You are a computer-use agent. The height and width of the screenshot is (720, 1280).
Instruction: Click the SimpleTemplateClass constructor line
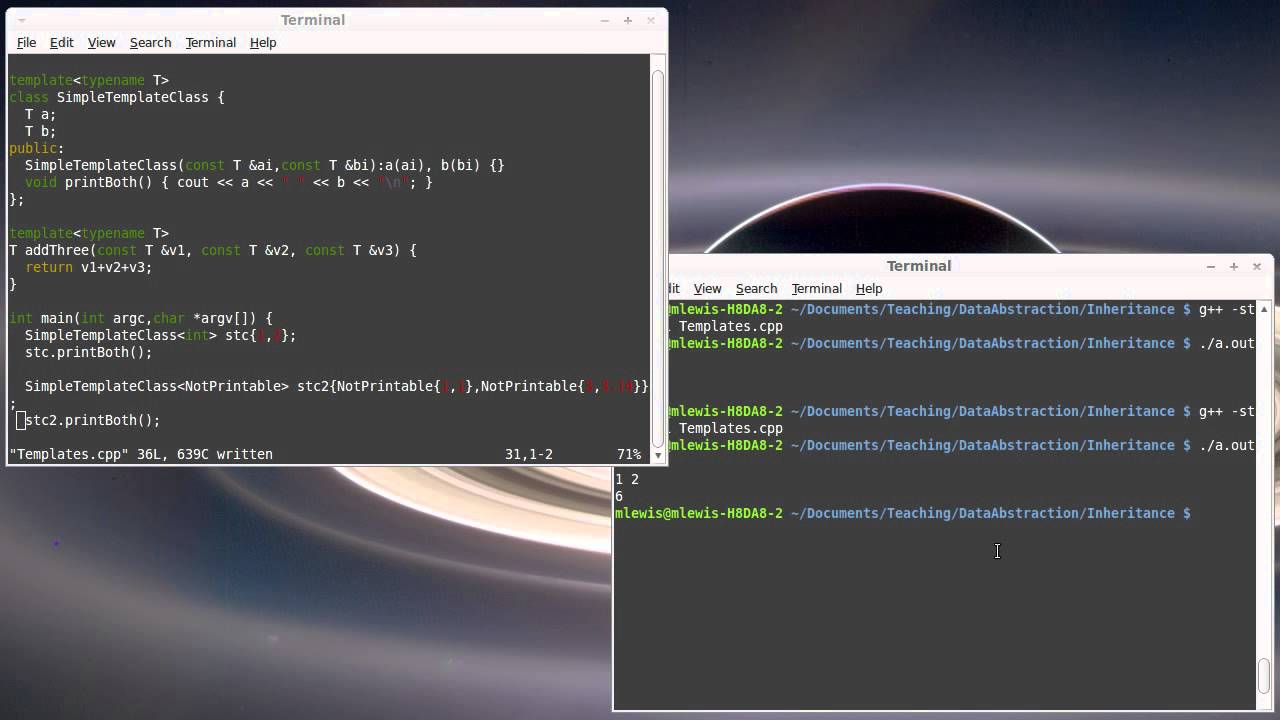click(265, 165)
